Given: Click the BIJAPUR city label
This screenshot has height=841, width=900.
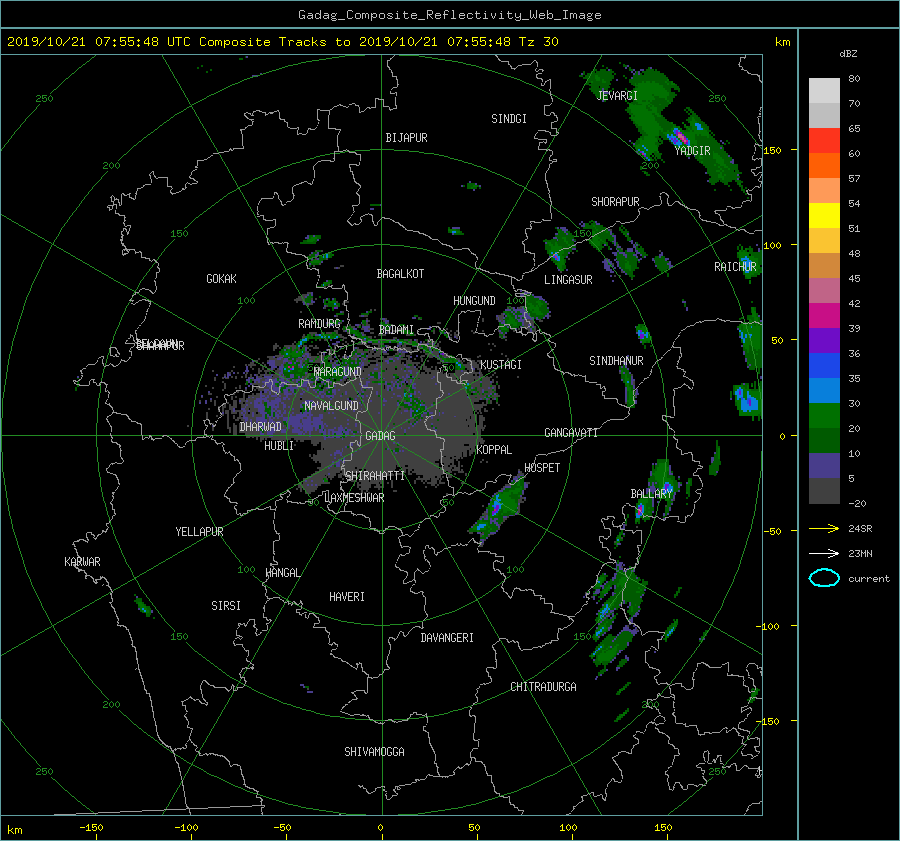Looking at the screenshot, I should (406, 138).
